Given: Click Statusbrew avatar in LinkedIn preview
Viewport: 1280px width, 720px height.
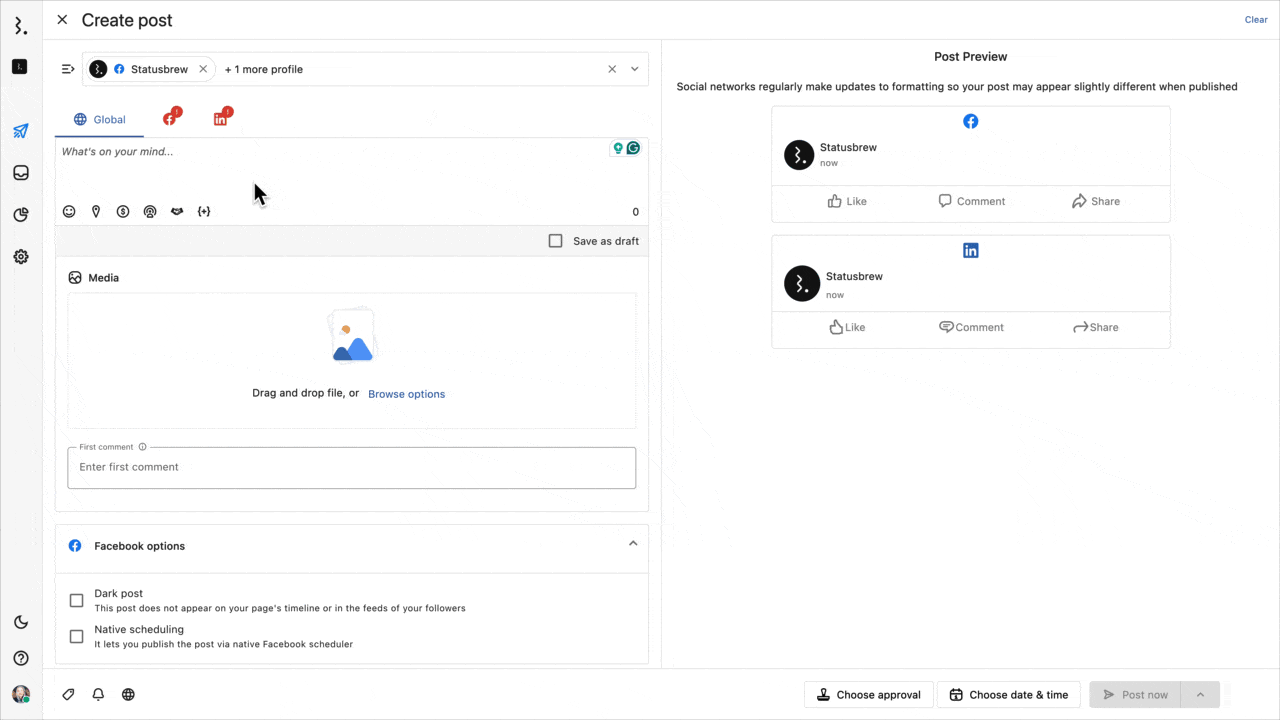Looking at the screenshot, I should (x=802, y=284).
